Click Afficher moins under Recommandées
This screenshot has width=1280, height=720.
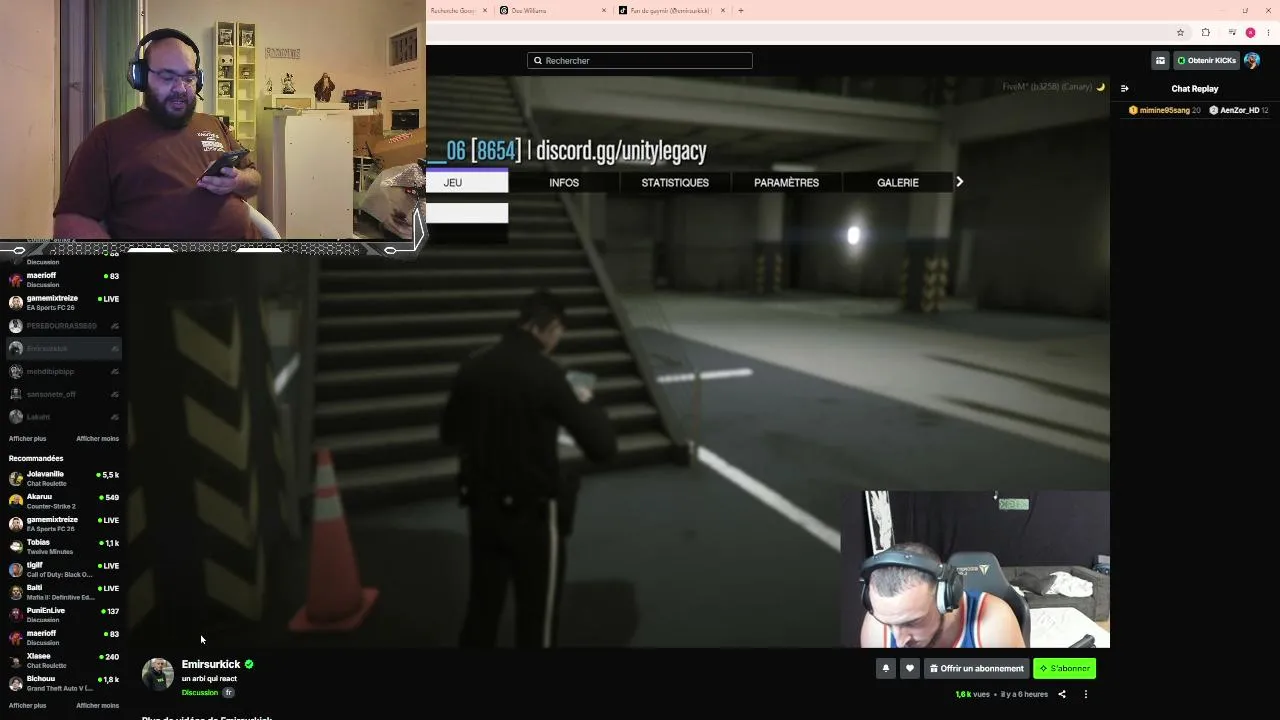(x=98, y=705)
